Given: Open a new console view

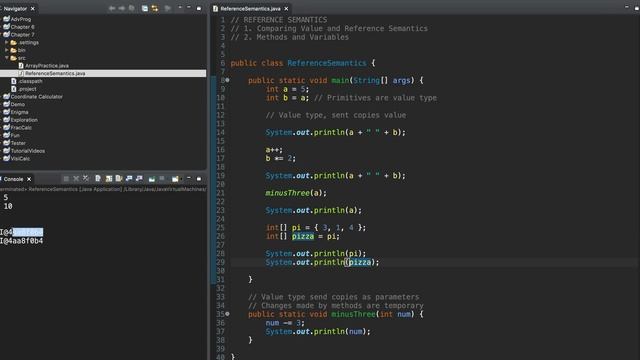Looking at the screenshot, I should tap(175, 179).
